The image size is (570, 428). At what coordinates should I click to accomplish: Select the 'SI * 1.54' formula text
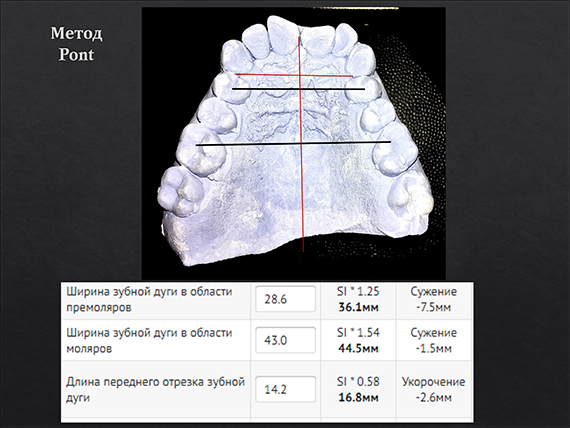coord(358,332)
